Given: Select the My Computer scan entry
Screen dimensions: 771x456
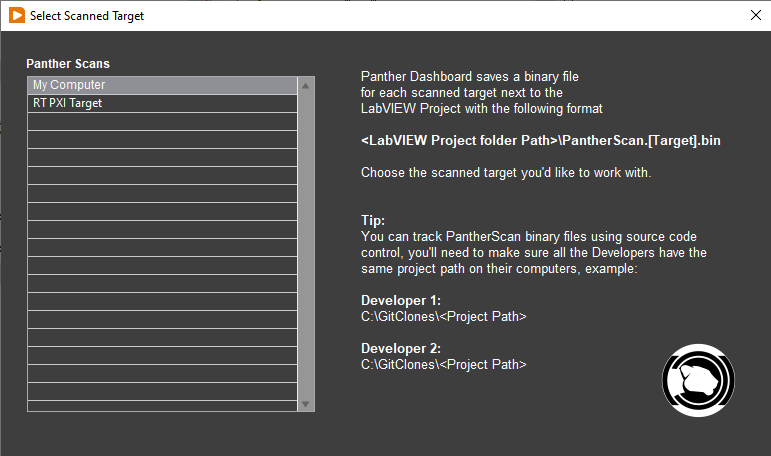Looking at the screenshot, I should [162, 85].
